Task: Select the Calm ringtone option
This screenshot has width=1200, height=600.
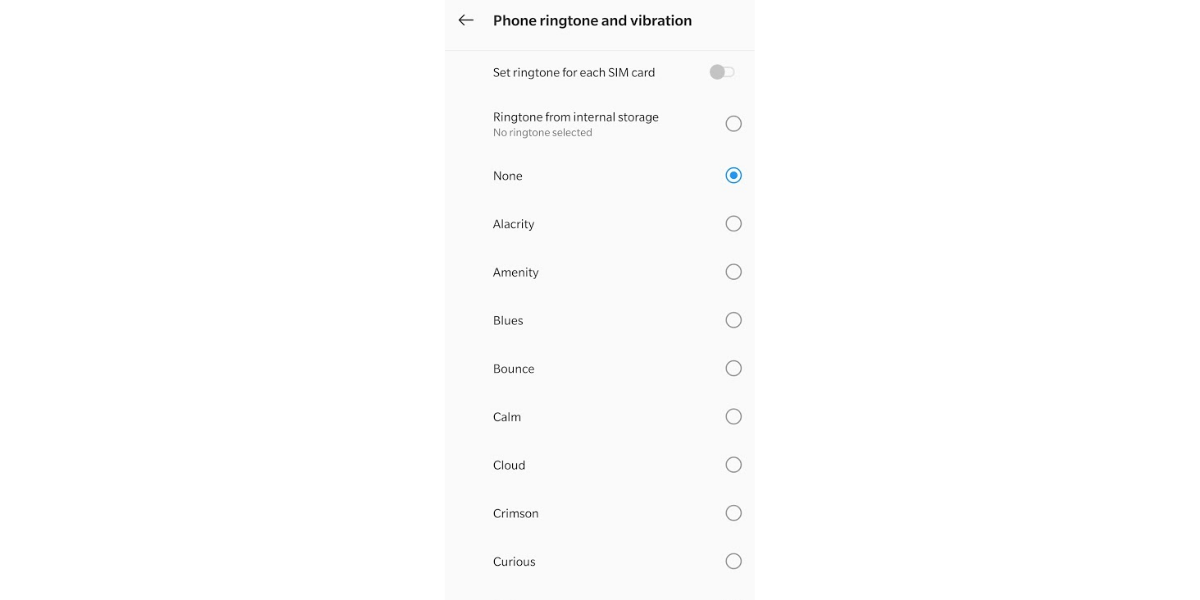Action: (733, 416)
